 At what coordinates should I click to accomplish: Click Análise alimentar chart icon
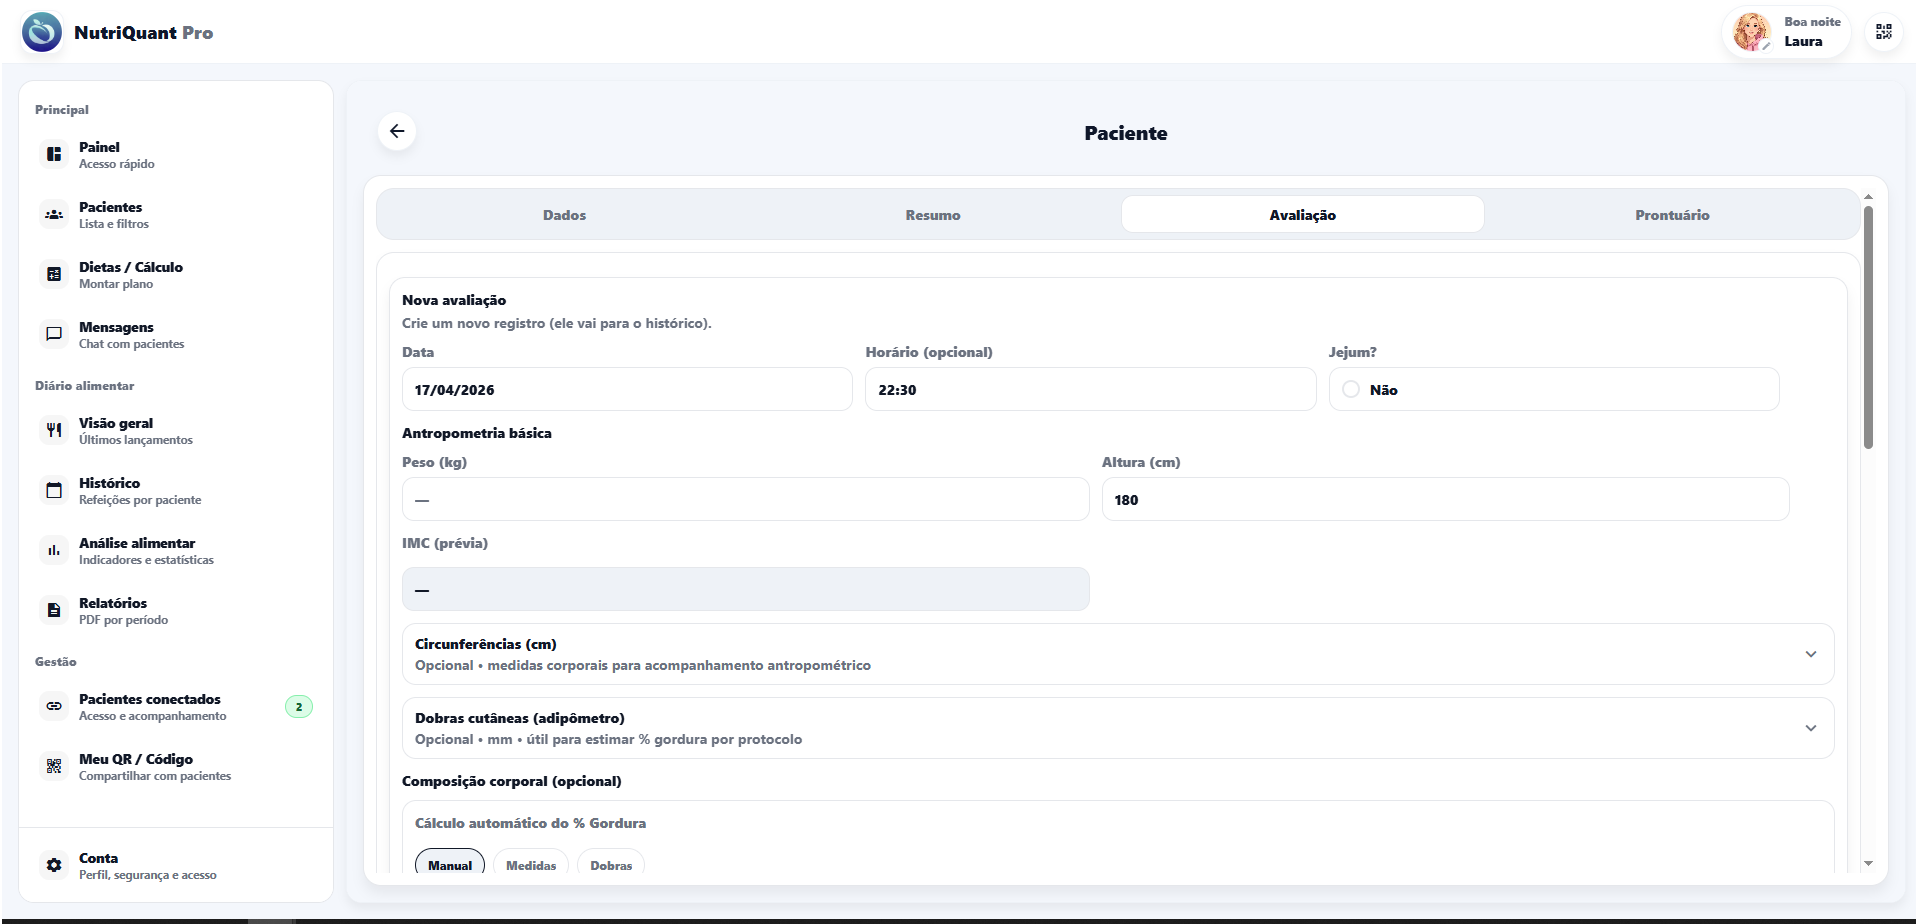point(54,550)
